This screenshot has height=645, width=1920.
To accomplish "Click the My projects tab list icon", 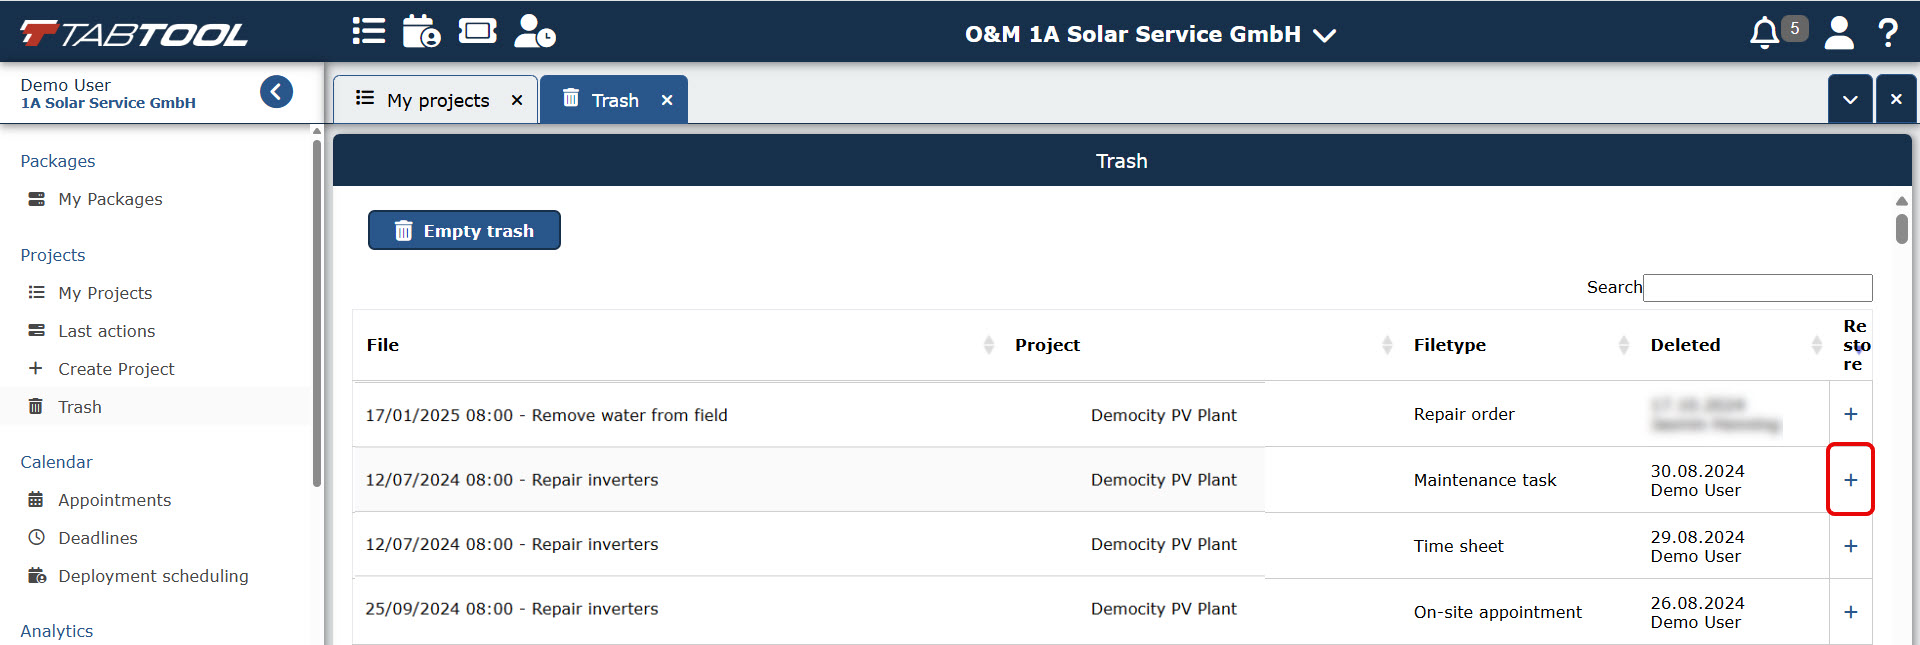I will tap(365, 98).
